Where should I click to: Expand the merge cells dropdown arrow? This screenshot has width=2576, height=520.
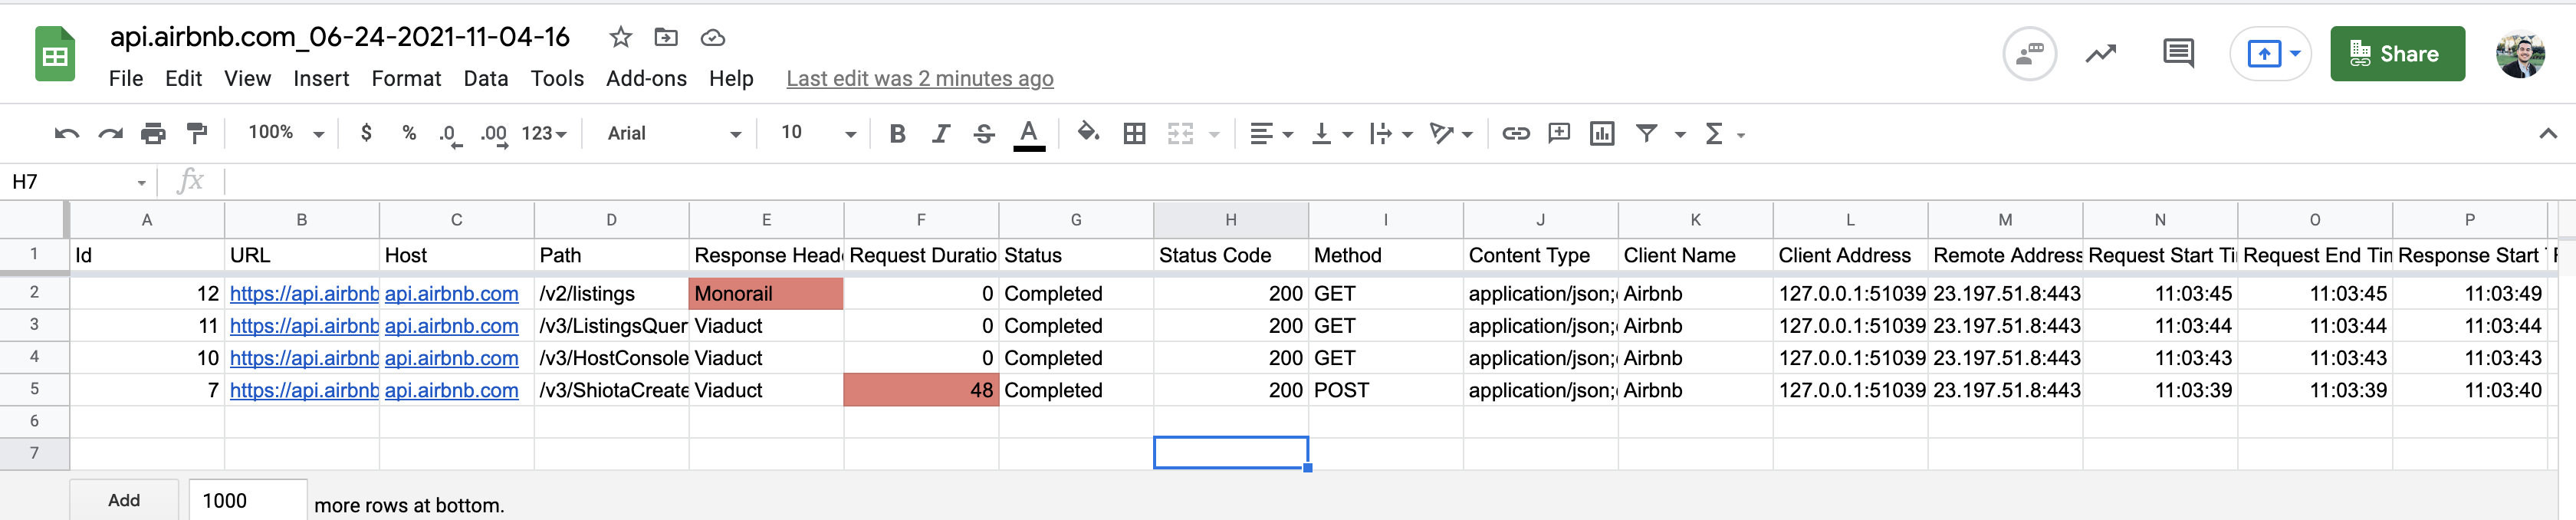[x=1214, y=134]
